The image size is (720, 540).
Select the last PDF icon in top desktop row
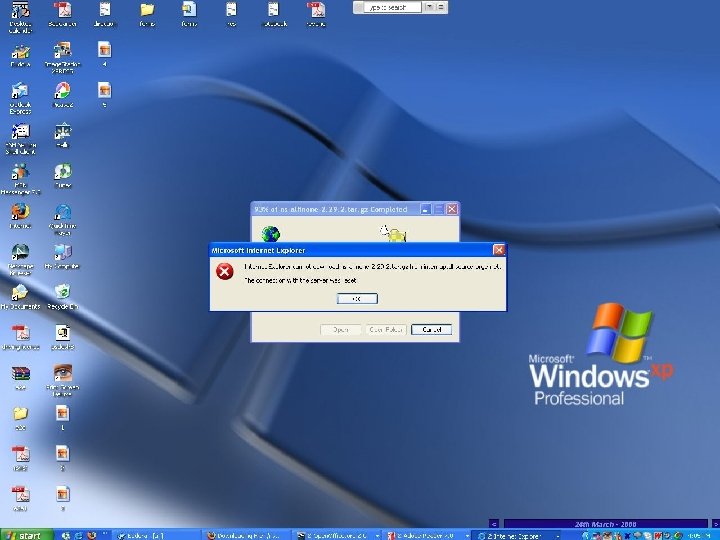(x=316, y=10)
